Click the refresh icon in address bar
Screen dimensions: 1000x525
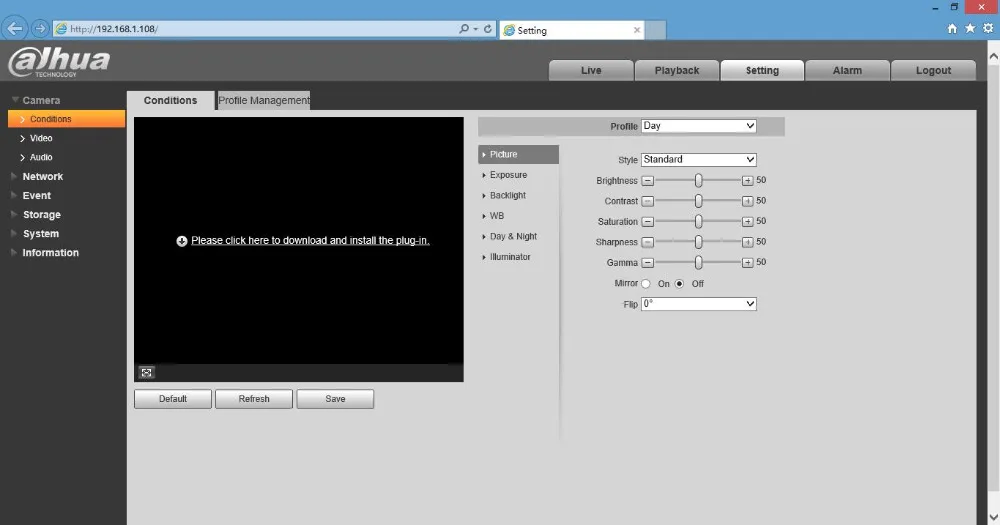coord(488,29)
